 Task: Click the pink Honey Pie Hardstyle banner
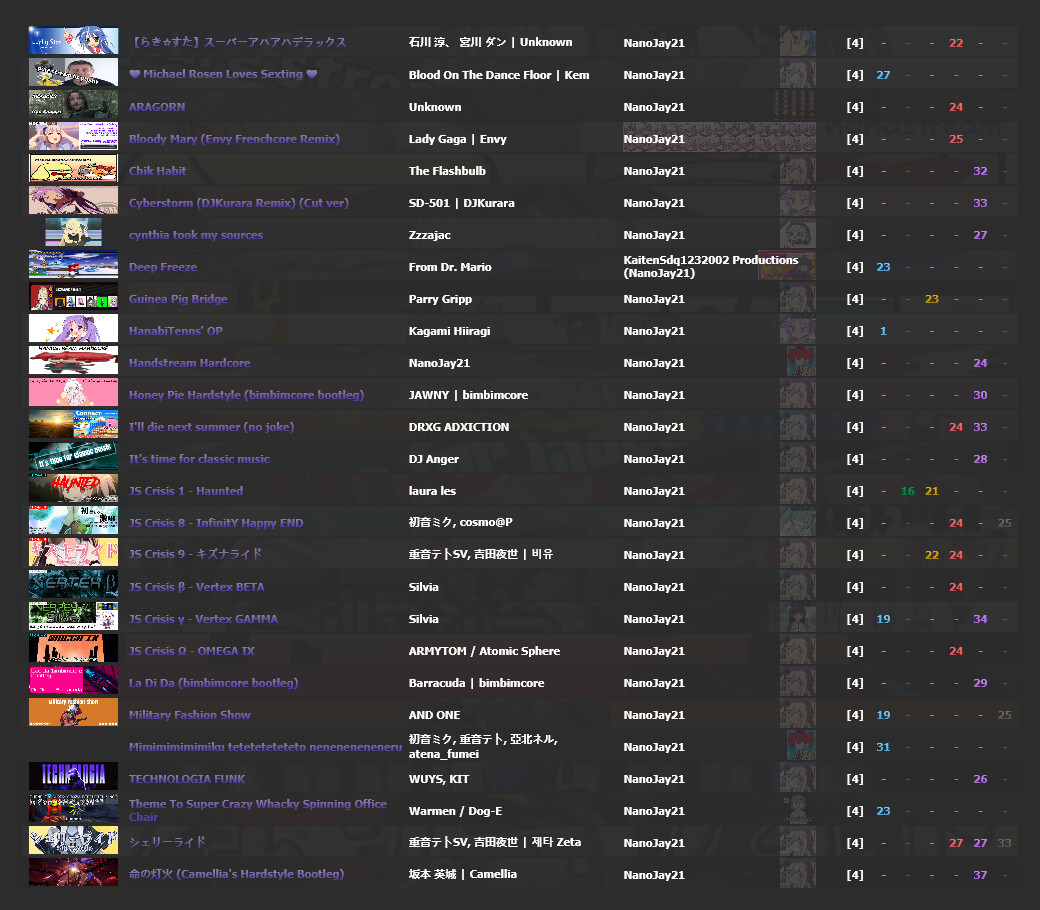[x=73, y=394]
